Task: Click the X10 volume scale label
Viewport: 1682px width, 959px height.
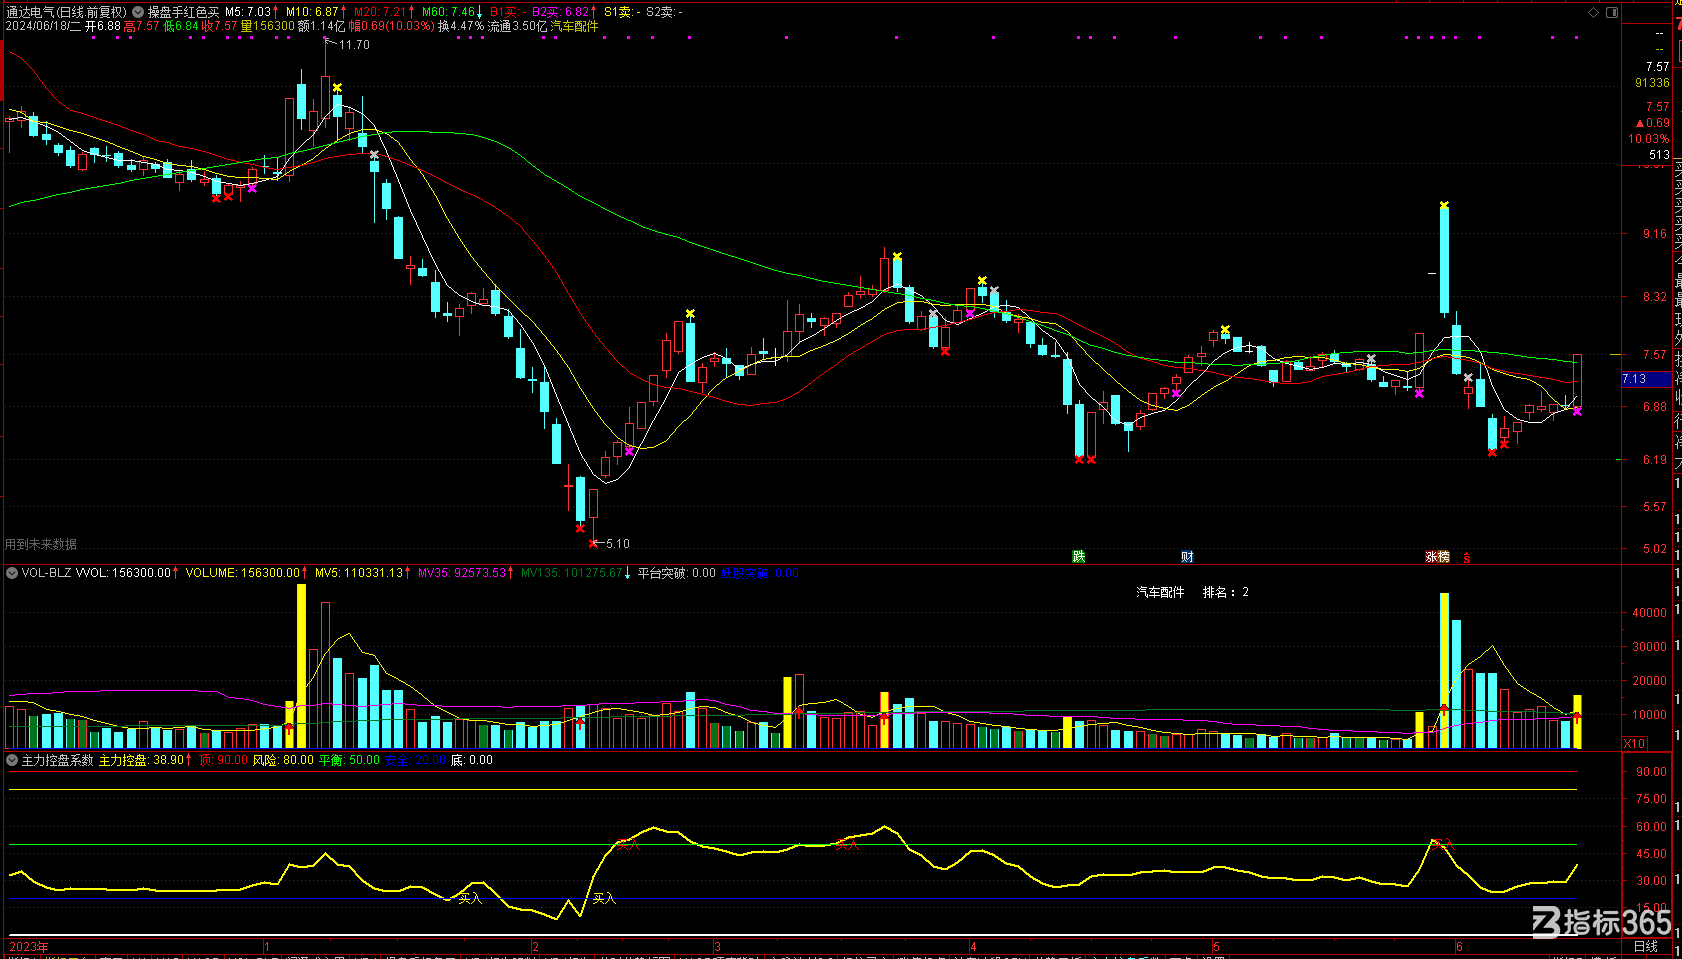Action: 1634,743
